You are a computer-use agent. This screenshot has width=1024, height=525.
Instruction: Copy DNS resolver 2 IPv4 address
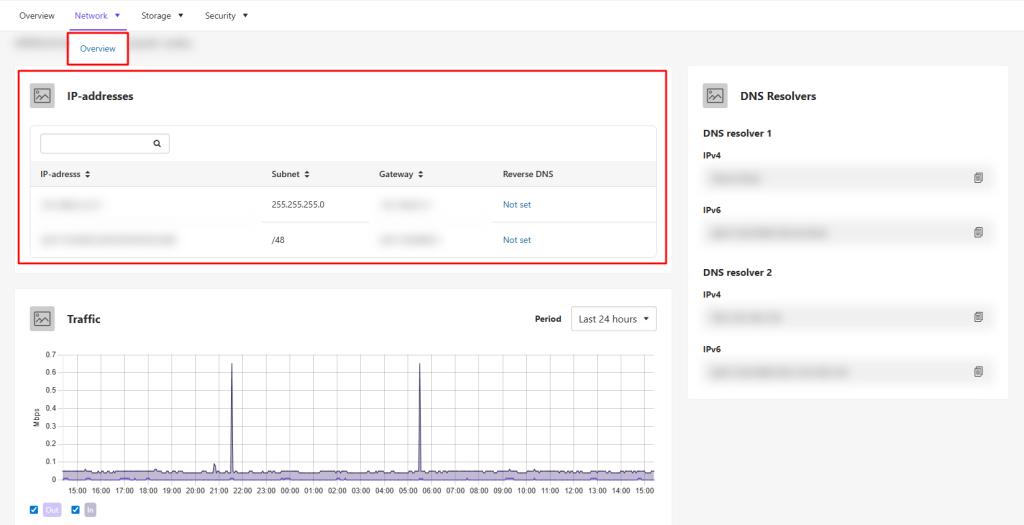click(x=978, y=317)
